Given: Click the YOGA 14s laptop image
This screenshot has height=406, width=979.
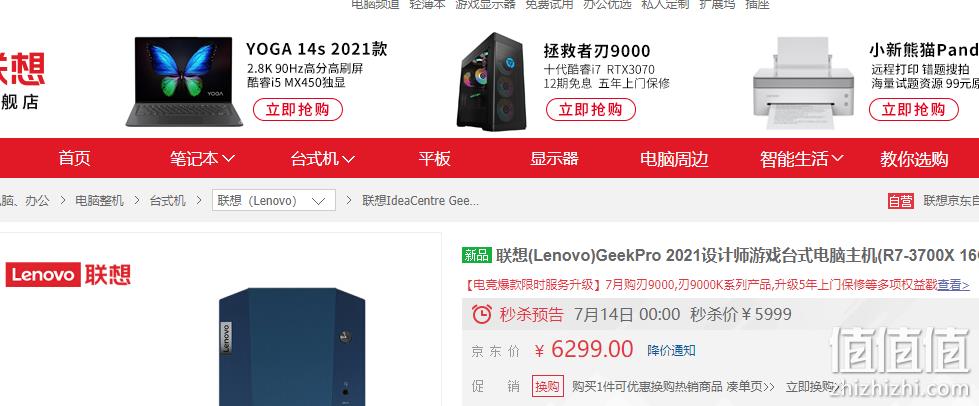Looking at the screenshot, I should tap(184, 82).
